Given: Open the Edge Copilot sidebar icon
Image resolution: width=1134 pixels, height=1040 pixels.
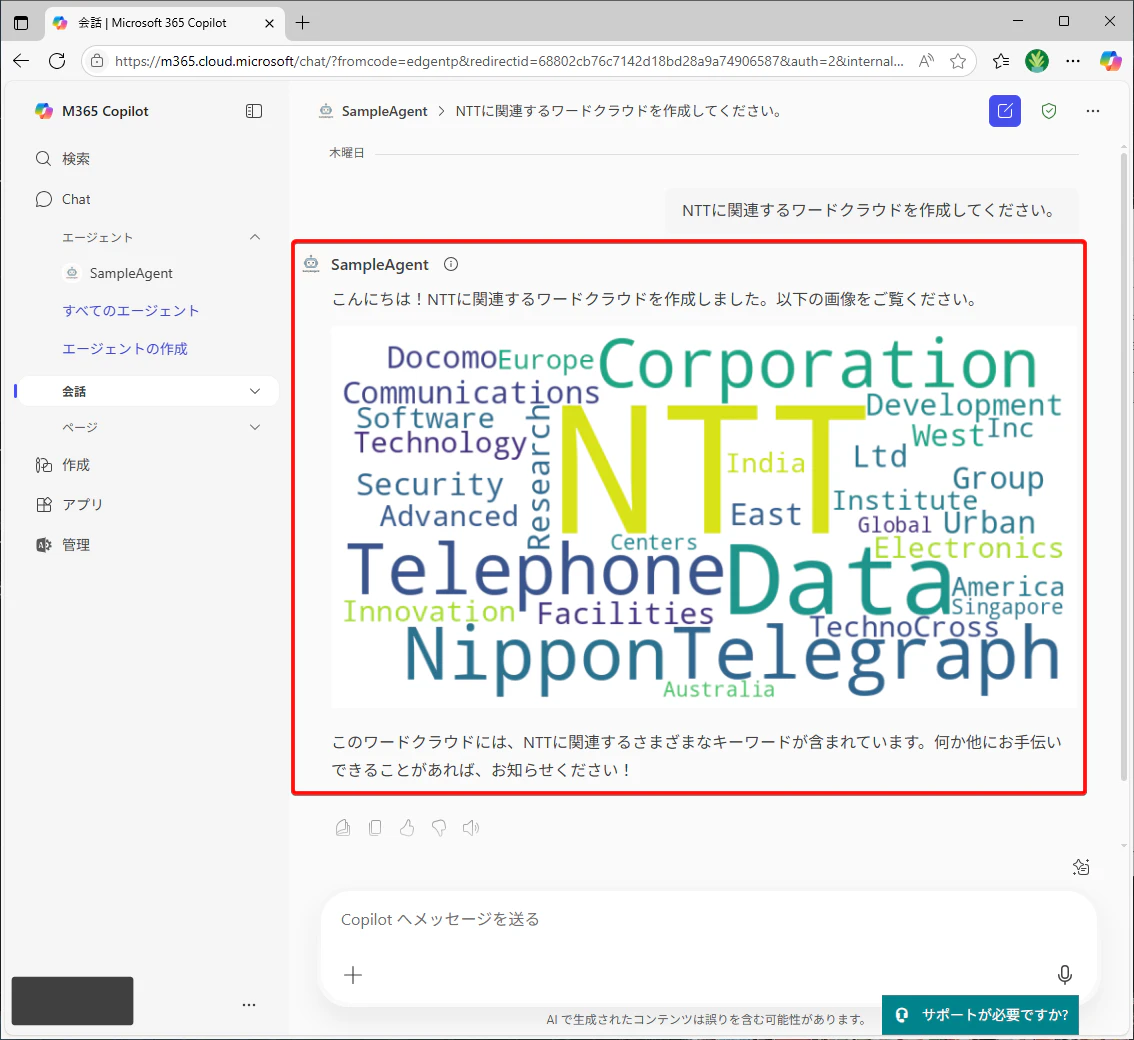Looking at the screenshot, I should click(x=1110, y=61).
